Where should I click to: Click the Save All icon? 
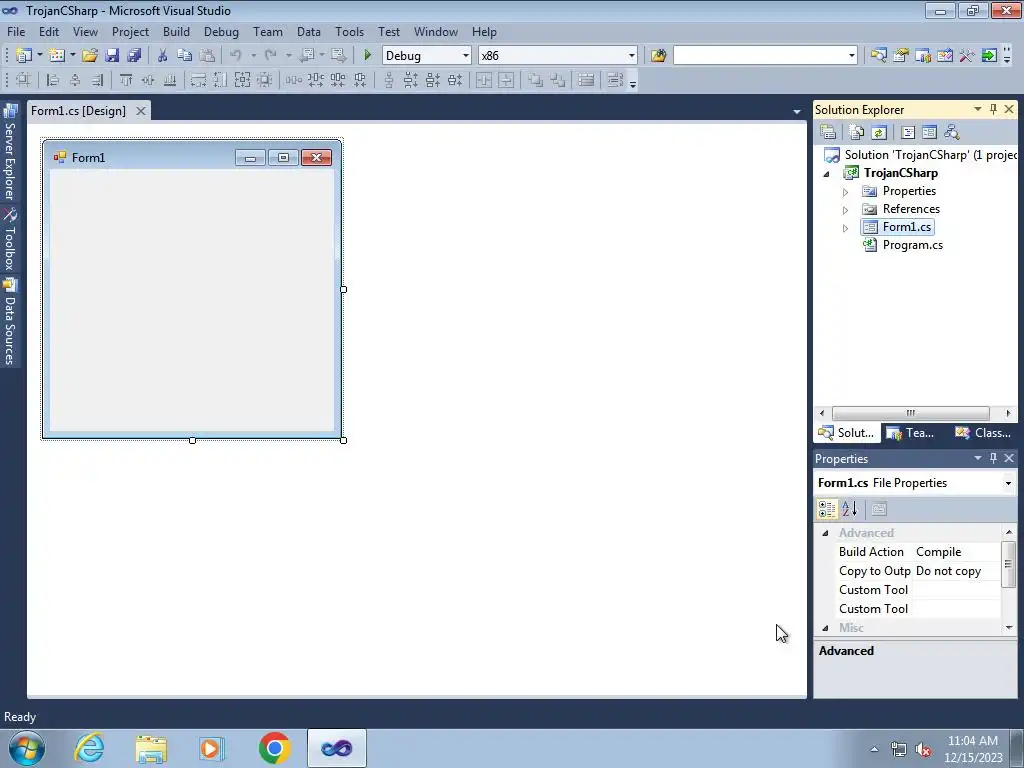pos(135,56)
